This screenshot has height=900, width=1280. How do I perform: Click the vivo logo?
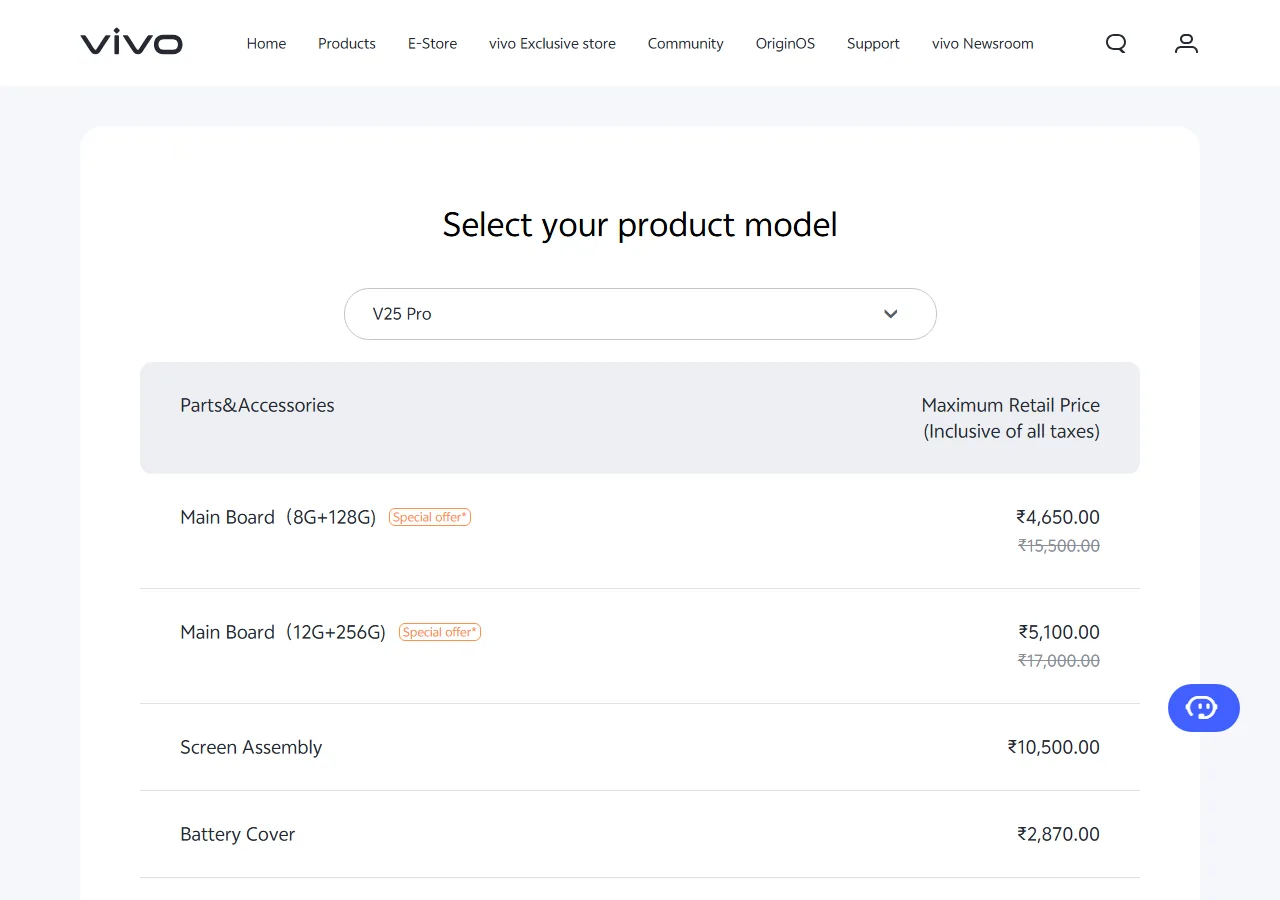click(132, 43)
